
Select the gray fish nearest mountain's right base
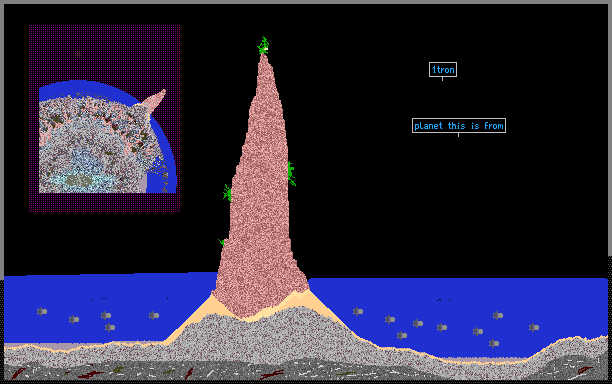(358, 311)
